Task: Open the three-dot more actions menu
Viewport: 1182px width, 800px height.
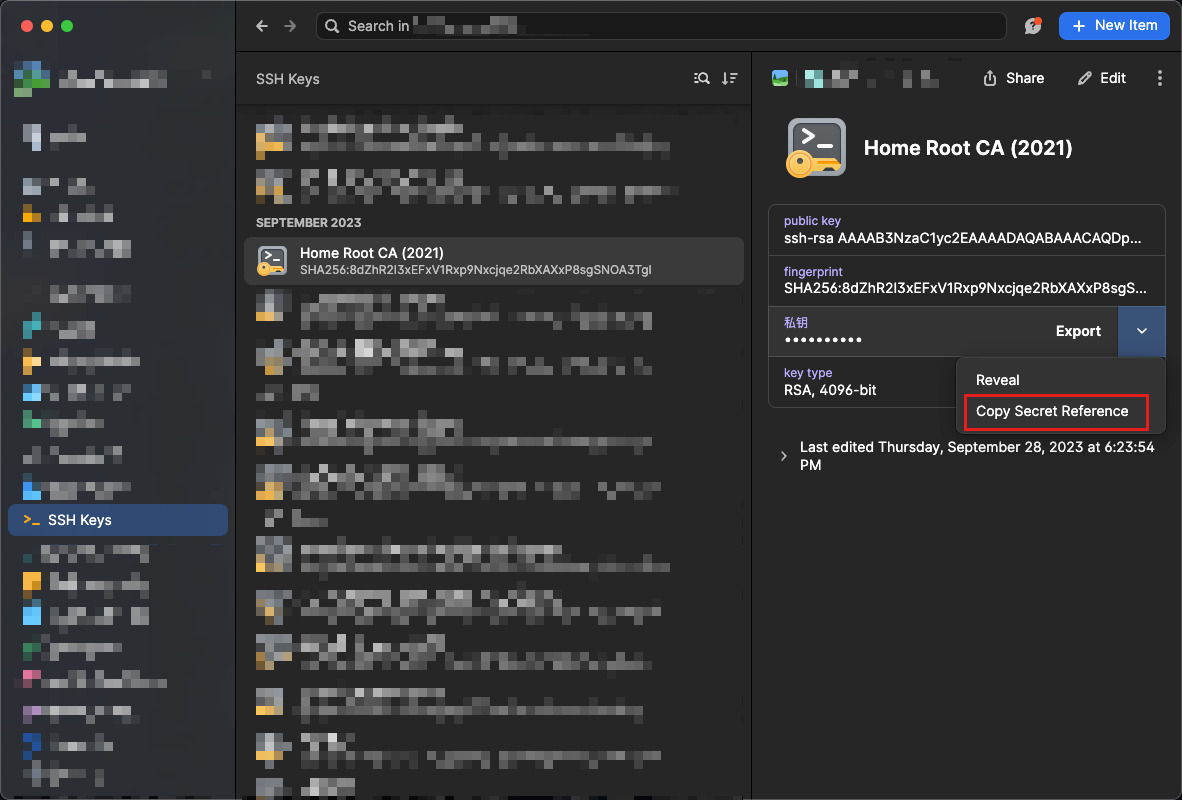Action: coord(1159,78)
